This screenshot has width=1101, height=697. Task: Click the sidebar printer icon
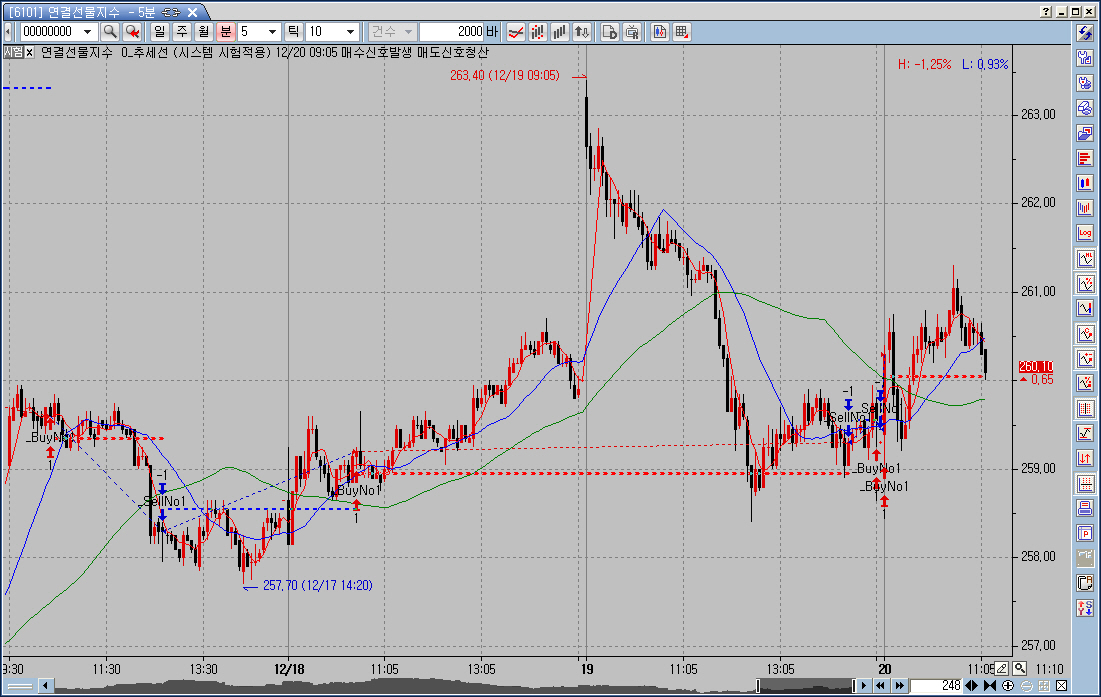tap(1085, 108)
